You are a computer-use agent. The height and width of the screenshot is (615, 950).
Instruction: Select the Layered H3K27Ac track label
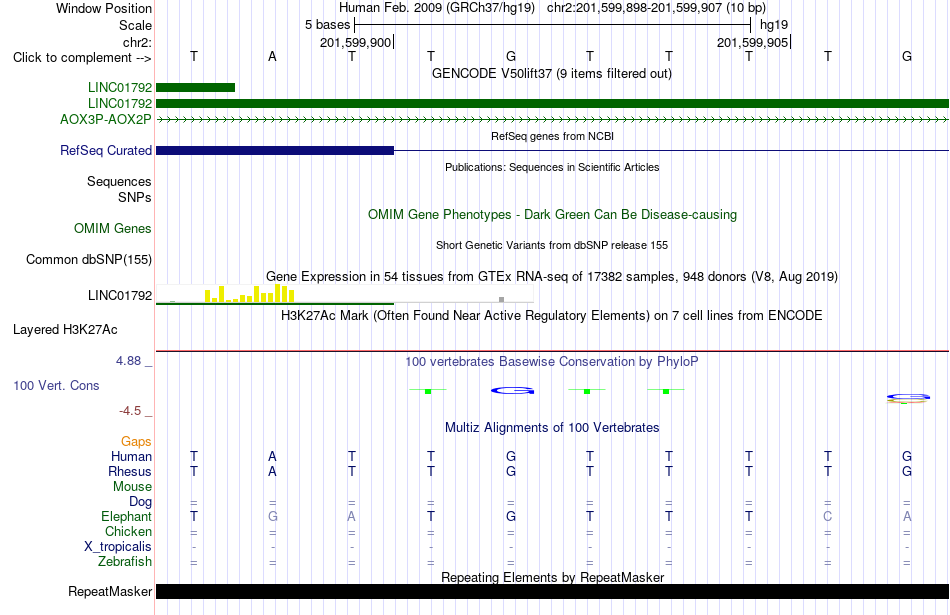[x=65, y=330]
